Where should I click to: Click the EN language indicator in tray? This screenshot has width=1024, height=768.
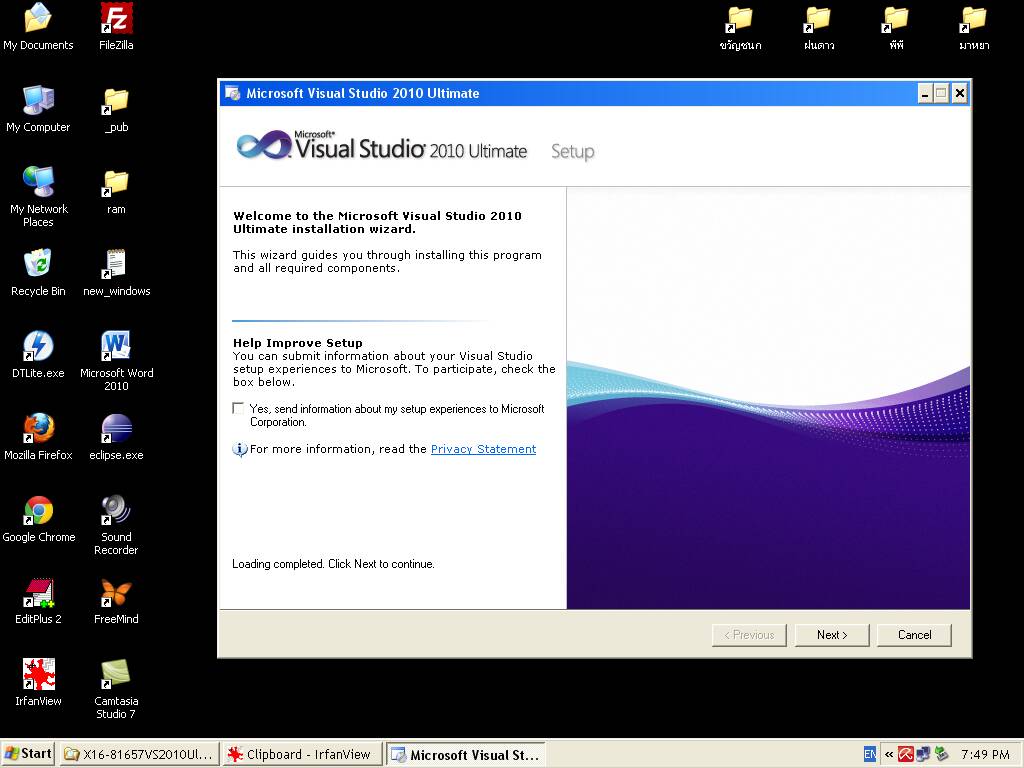tap(870, 754)
